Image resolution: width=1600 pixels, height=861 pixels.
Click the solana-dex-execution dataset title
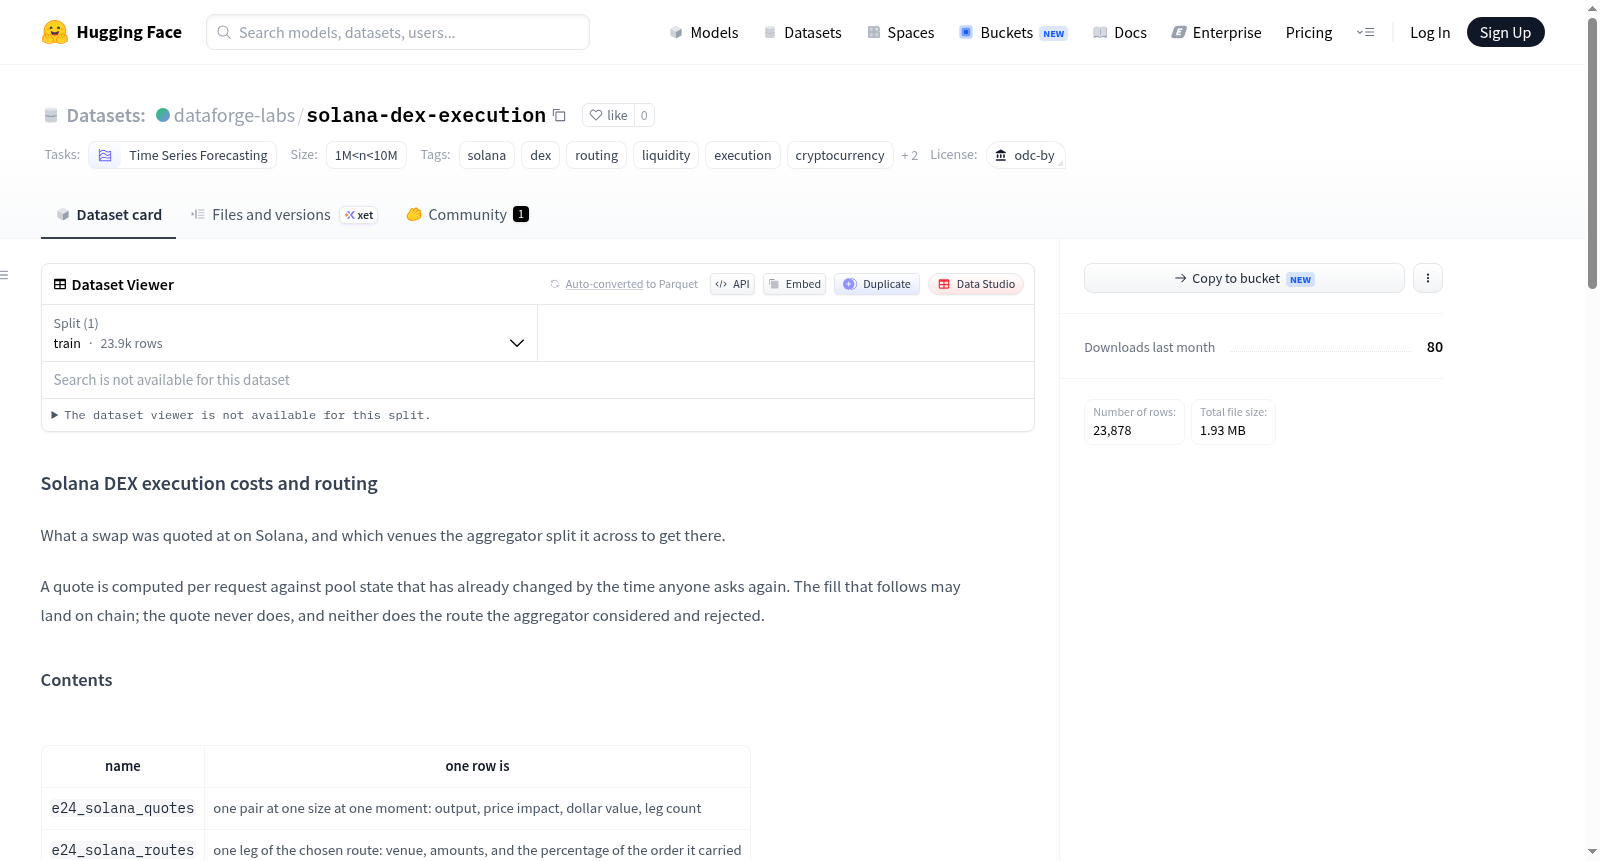point(426,115)
